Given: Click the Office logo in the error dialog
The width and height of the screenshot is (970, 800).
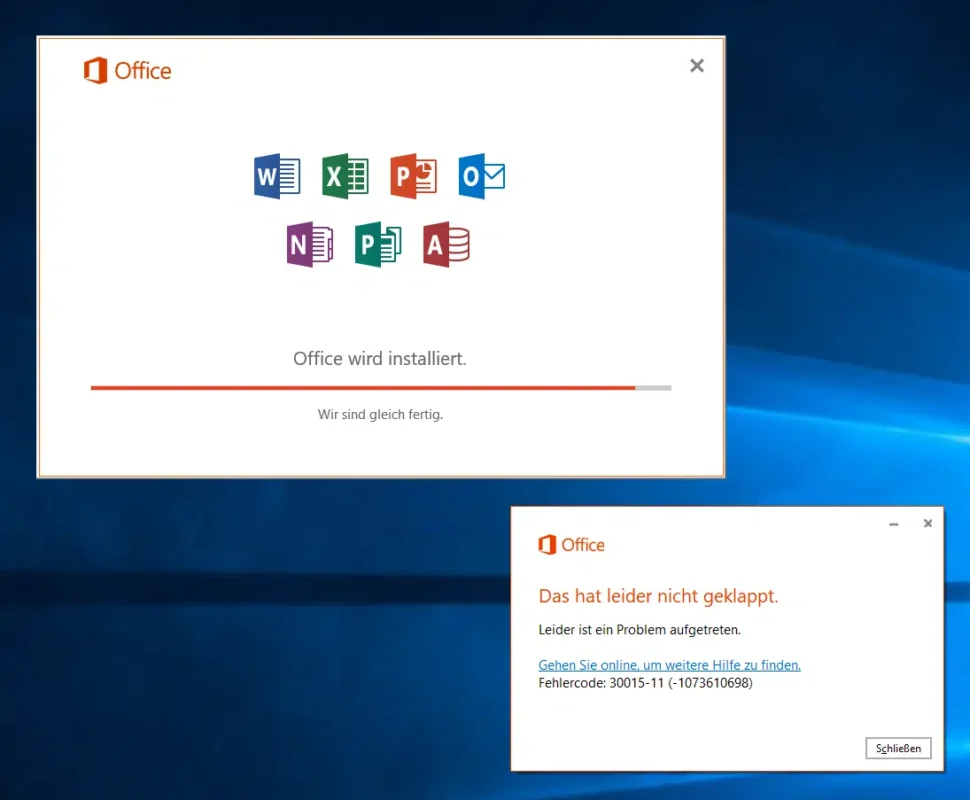Looking at the screenshot, I should [x=571, y=545].
